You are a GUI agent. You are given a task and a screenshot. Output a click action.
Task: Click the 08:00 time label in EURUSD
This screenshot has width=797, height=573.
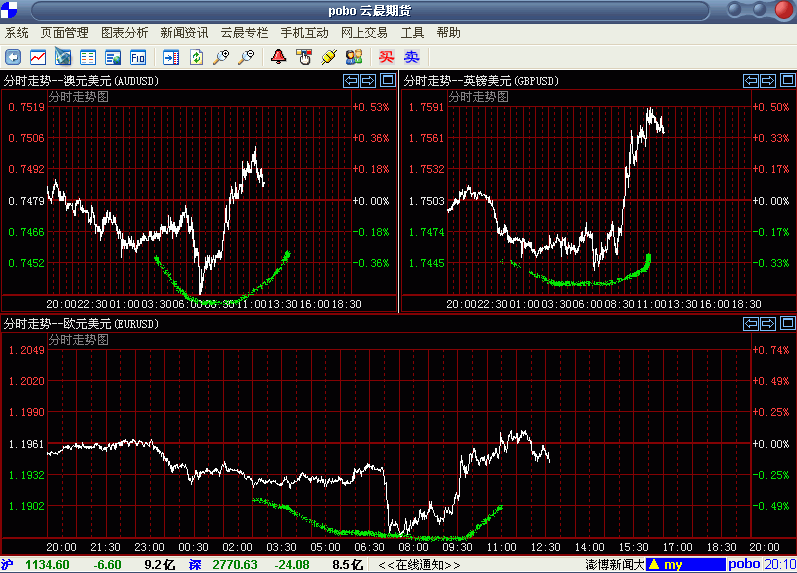click(413, 548)
